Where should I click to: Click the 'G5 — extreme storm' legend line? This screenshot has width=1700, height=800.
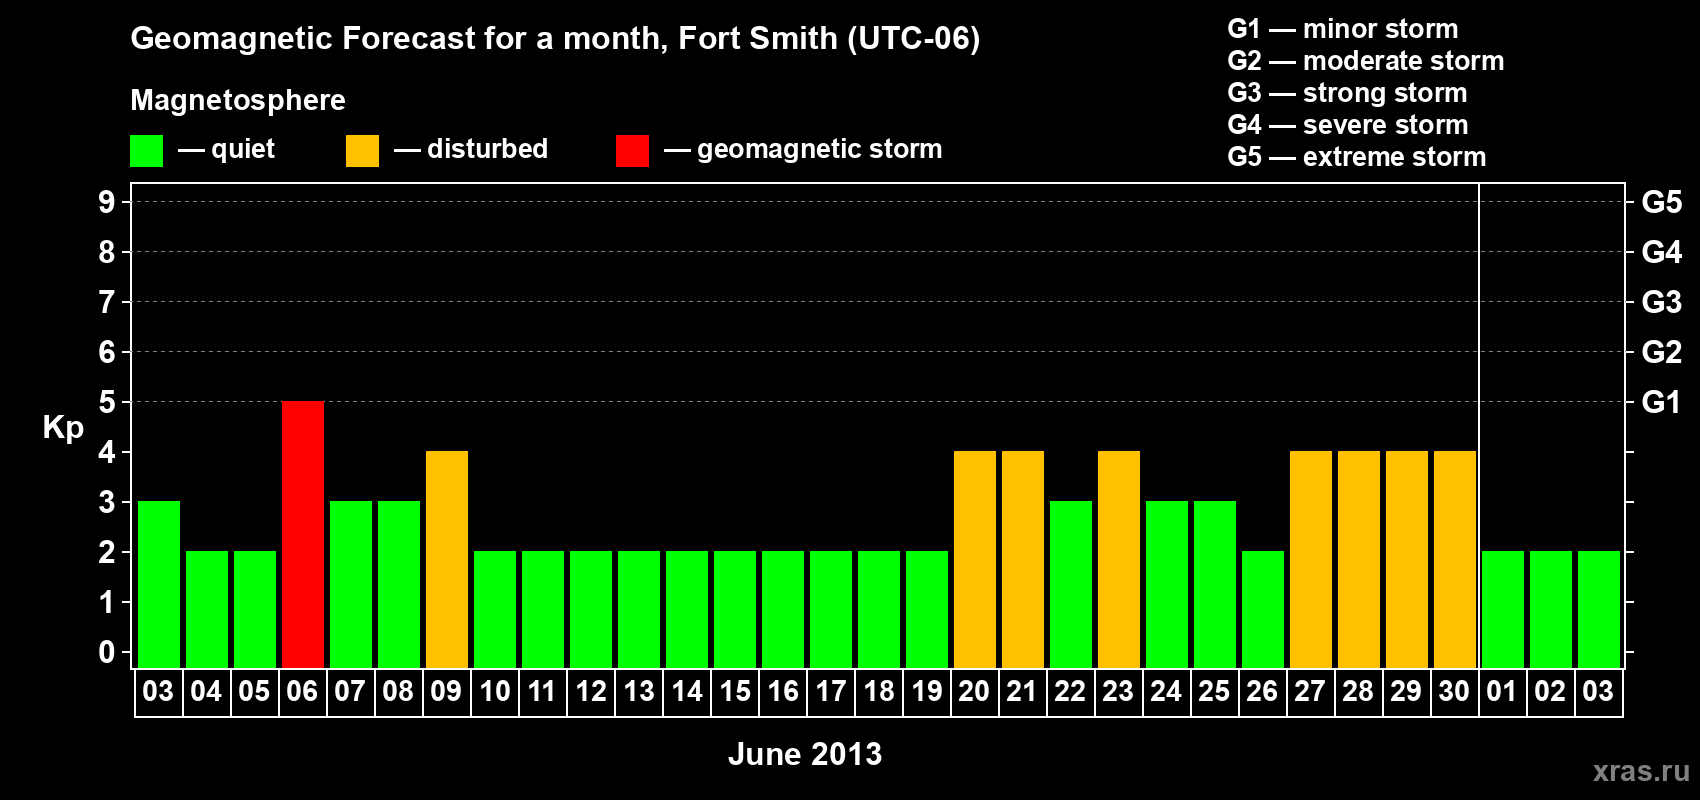tap(1357, 157)
